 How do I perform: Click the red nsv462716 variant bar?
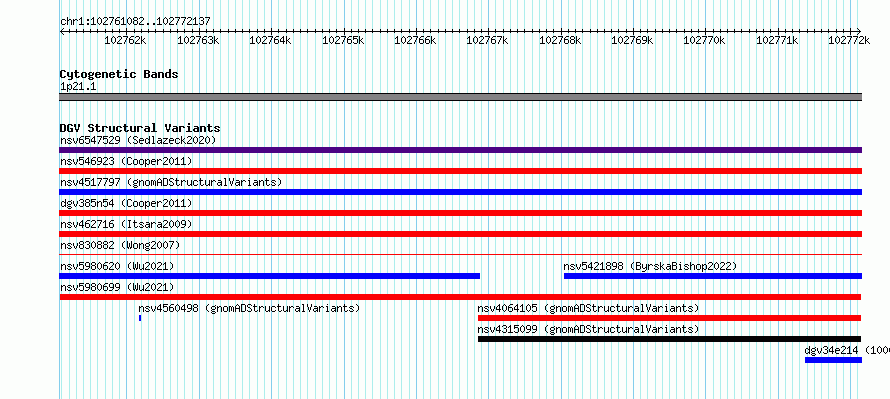[460, 234]
